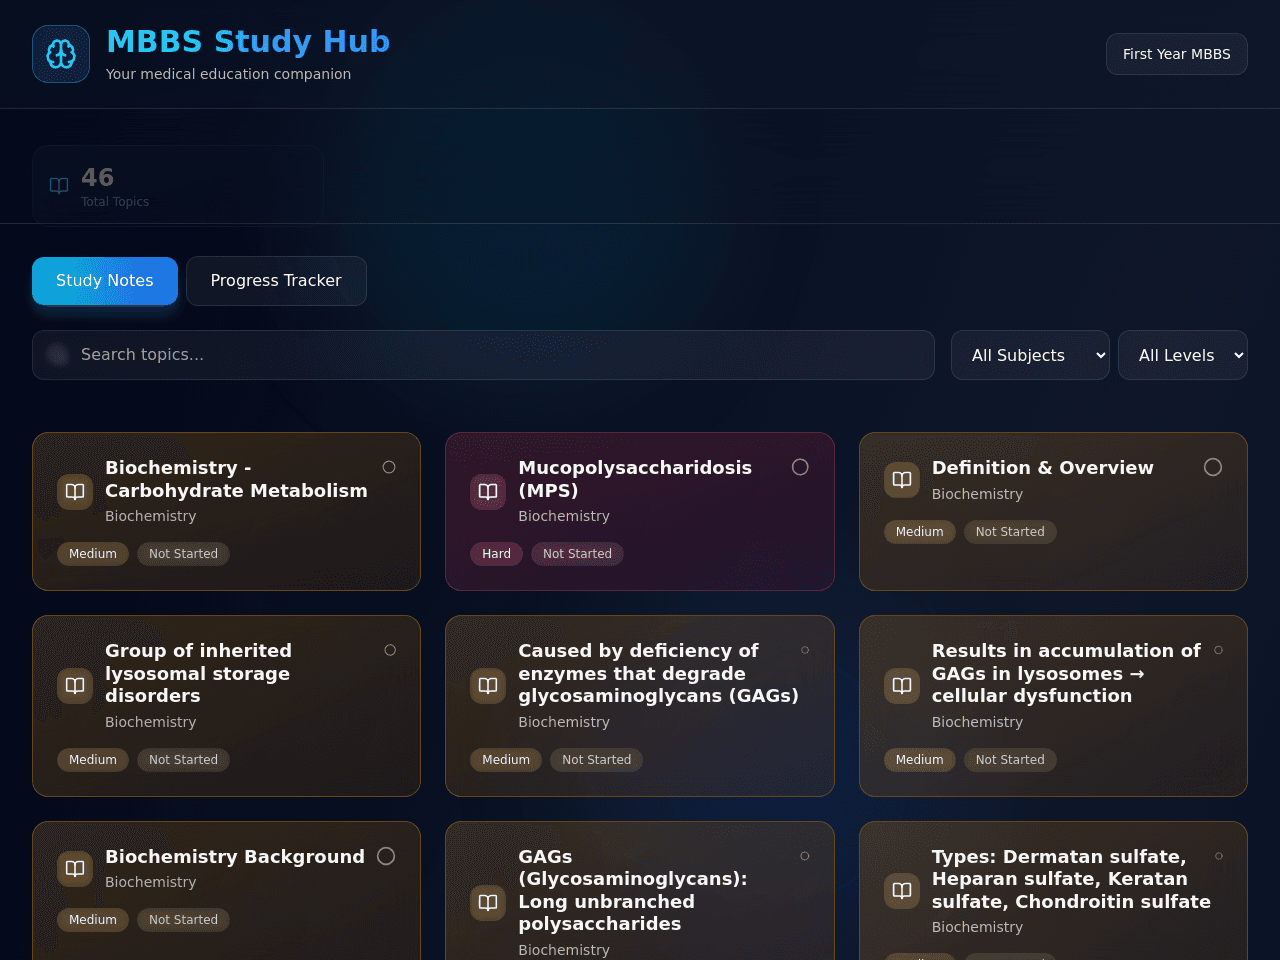
Task: Click book icon on Results in accumulation card
Action: pos(902,686)
